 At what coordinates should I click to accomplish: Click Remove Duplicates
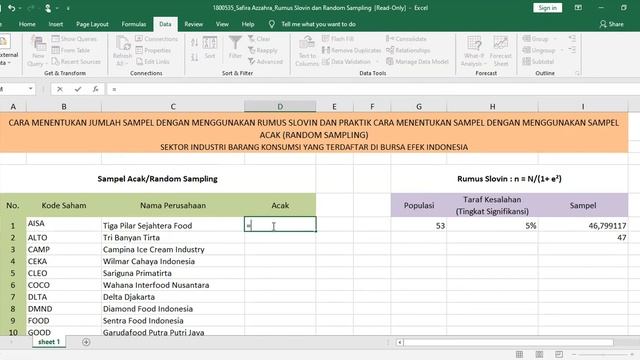pos(351,50)
